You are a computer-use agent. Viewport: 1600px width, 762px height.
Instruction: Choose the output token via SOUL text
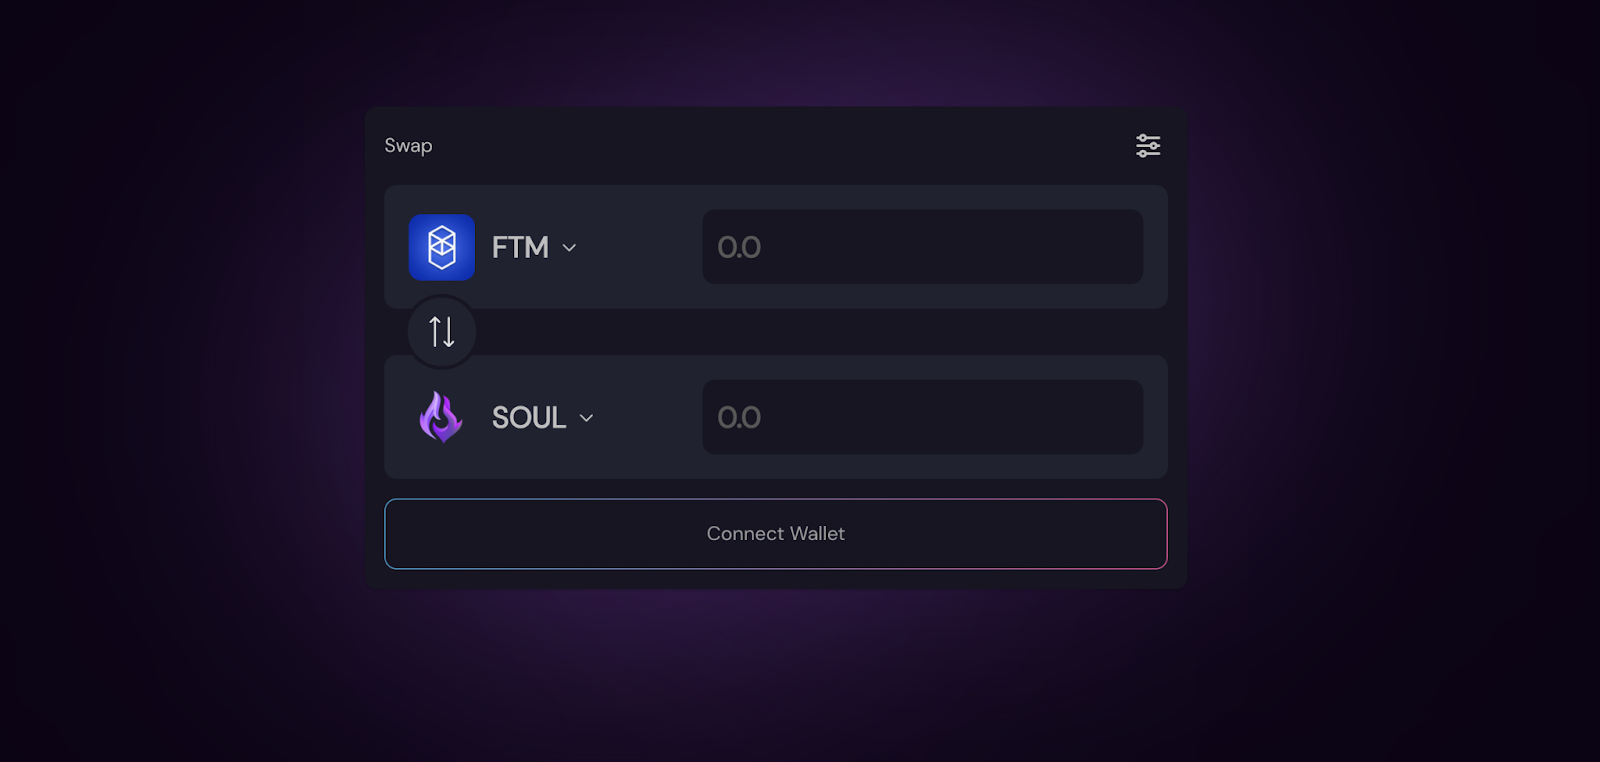(529, 417)
